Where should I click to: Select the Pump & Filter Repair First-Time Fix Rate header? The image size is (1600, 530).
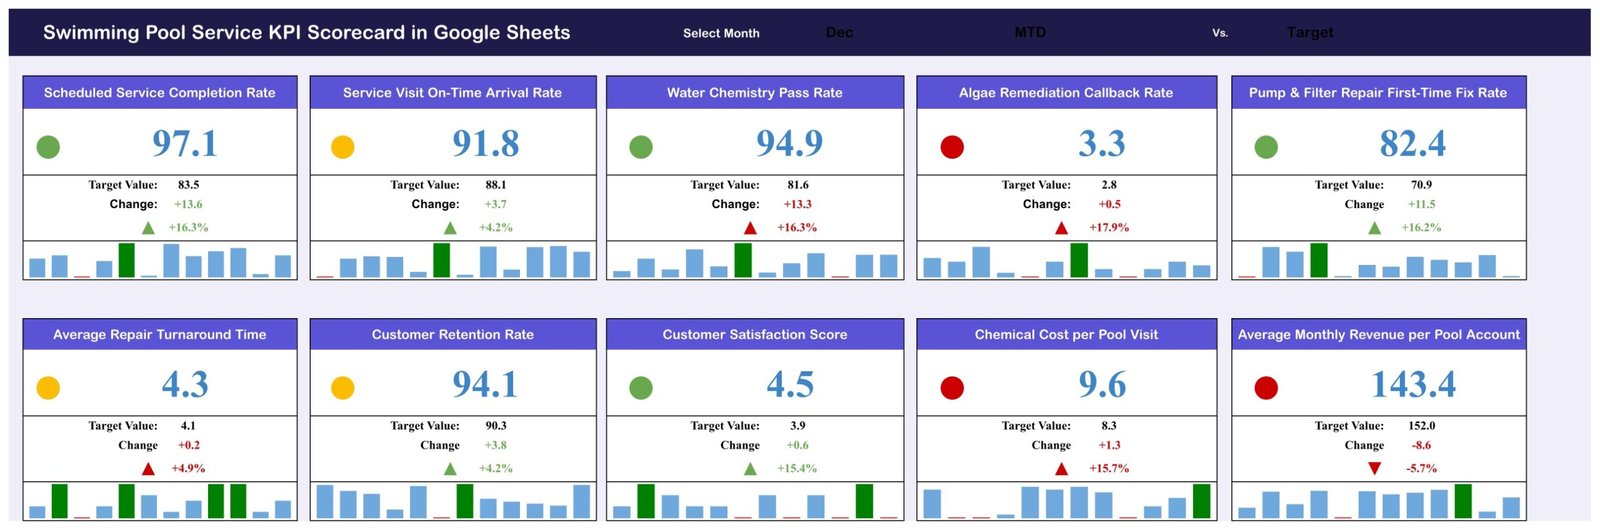point(1378,93)
